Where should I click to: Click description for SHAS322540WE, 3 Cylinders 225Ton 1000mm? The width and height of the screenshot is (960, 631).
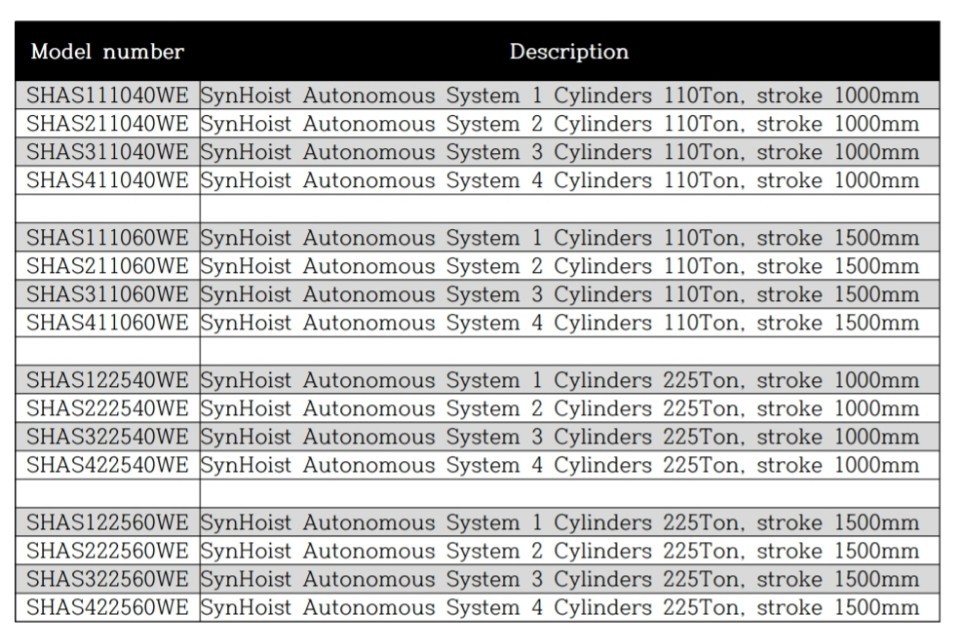click(569, 437)
